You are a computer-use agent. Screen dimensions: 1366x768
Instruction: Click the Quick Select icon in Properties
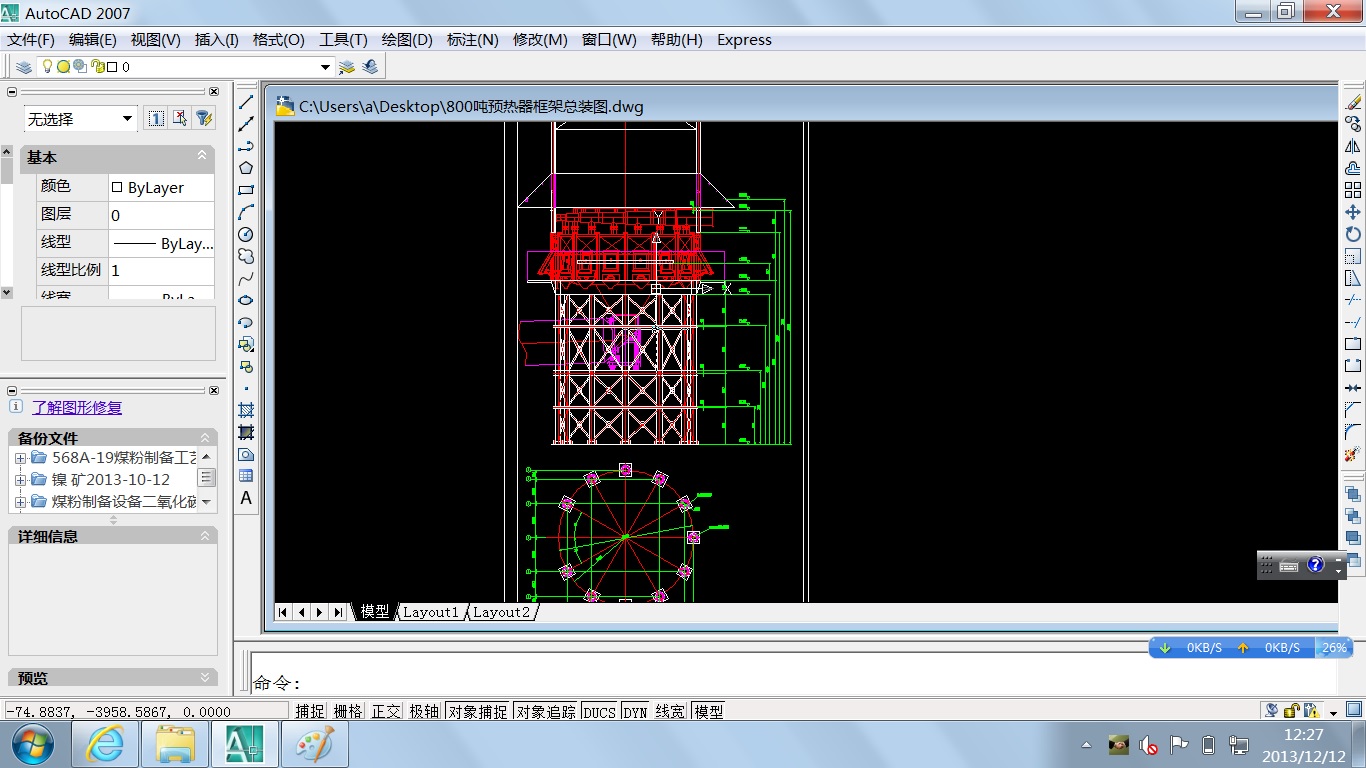204,118
